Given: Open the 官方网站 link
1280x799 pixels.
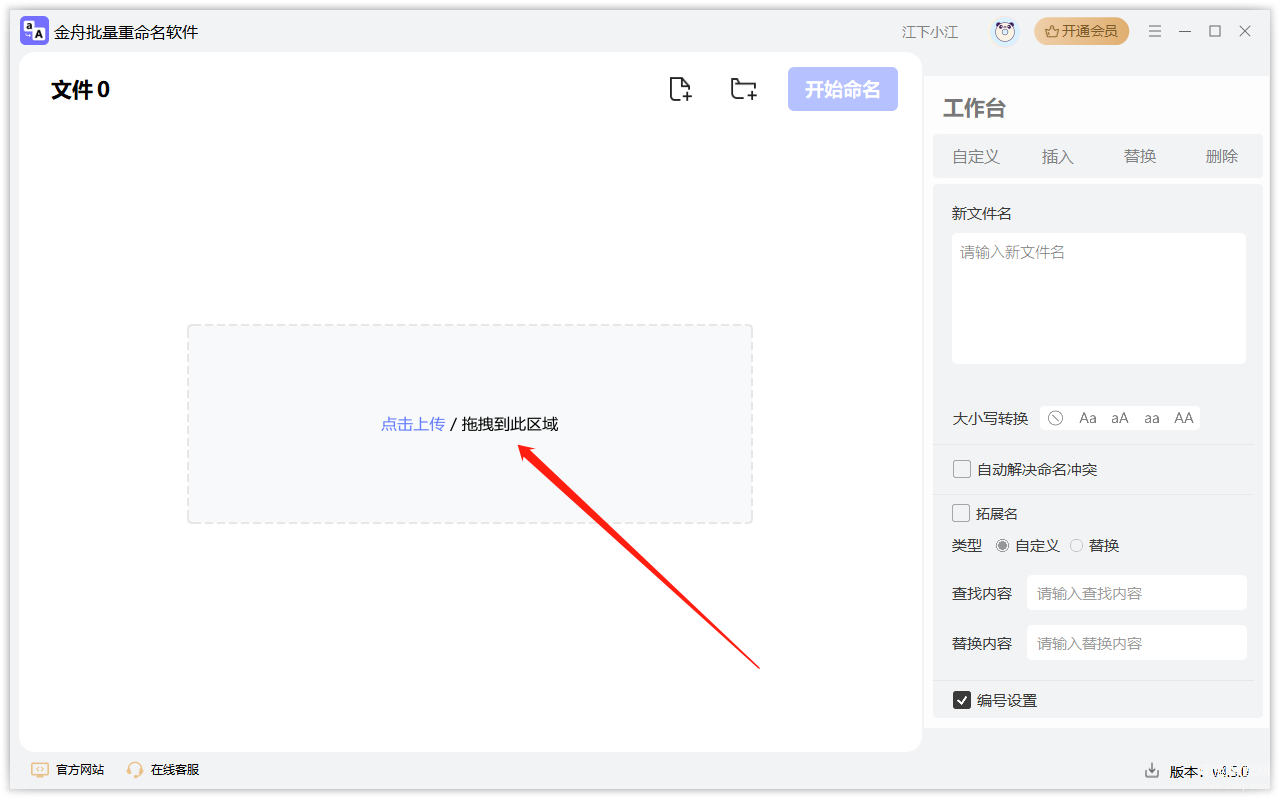Looking at the screenshot, I should point(80,770).
